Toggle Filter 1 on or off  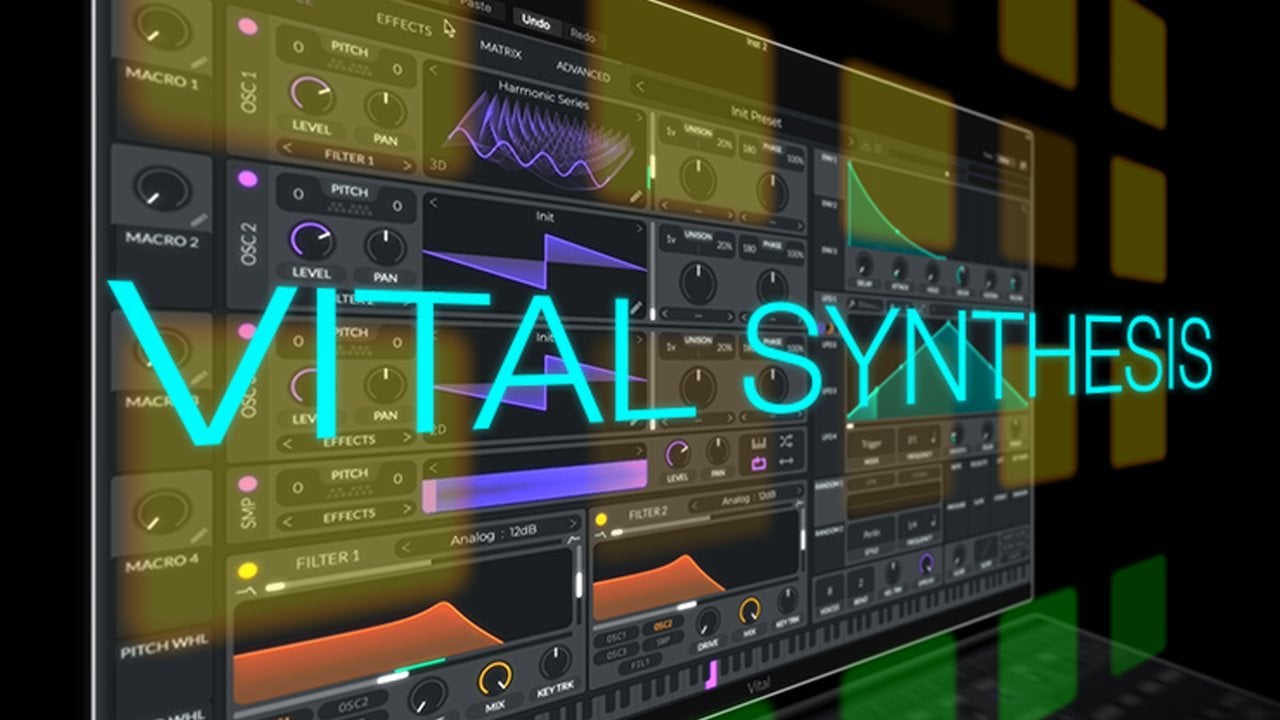click(x=247, y=571)
